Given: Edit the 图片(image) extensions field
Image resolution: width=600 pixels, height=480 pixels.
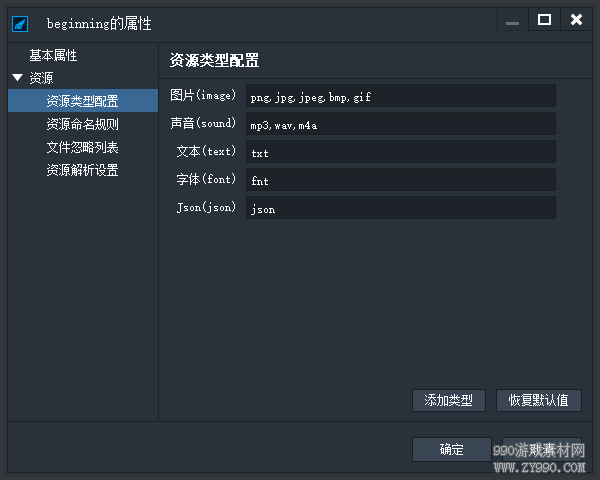Looking at the screenshot, I should click(401, 96).
